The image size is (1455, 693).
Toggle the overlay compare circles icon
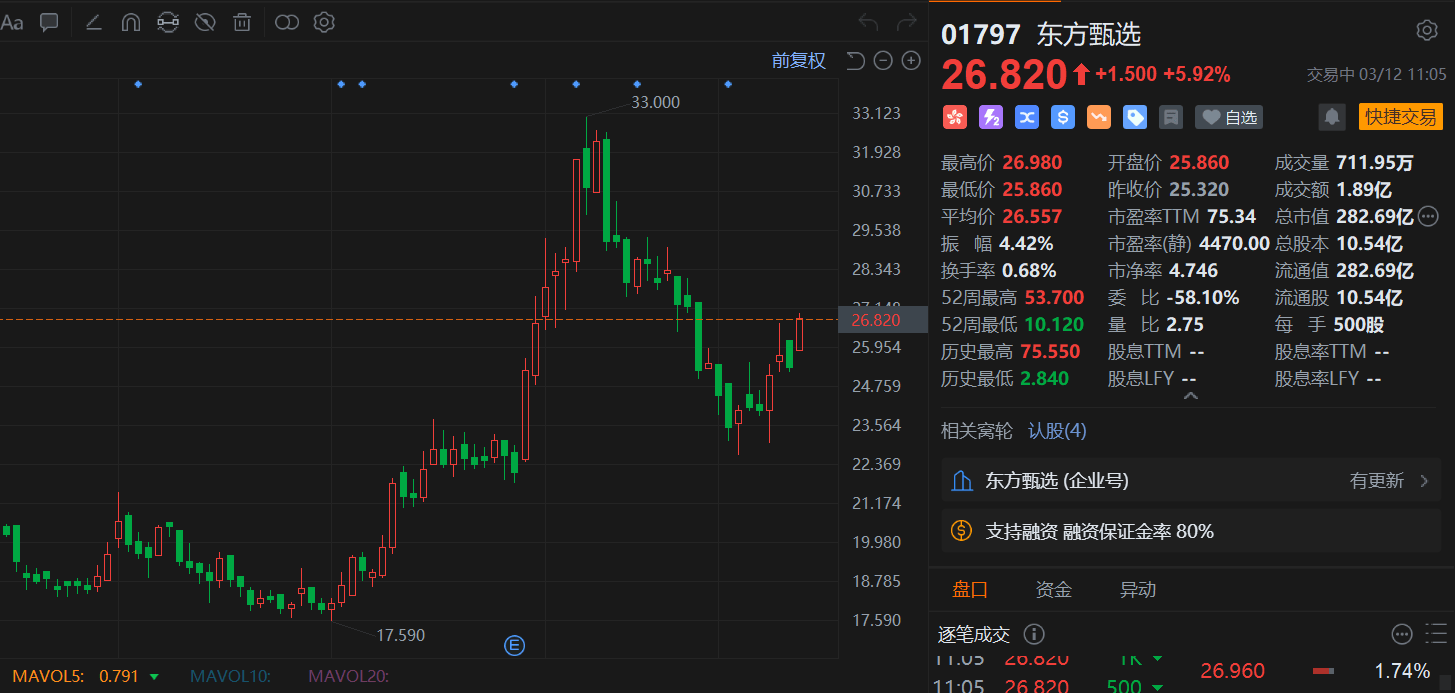287,22
